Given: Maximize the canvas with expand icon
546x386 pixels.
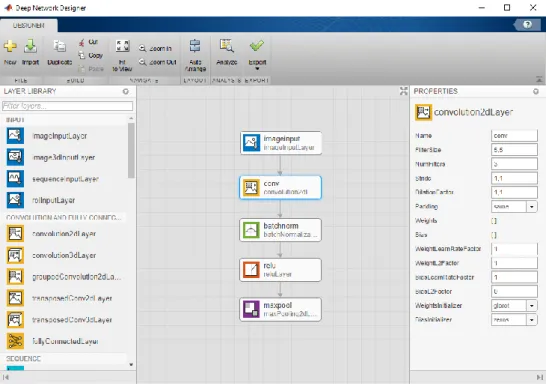Looking at the screenshot, I should pos(404,91).
